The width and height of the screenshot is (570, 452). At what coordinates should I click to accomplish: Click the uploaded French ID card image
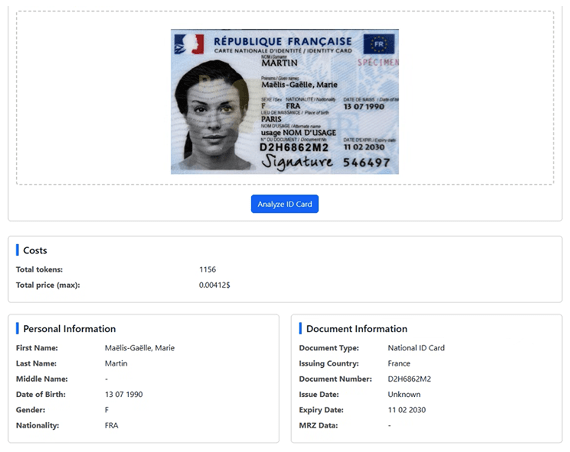pyautogui.click(x=285, y=101)
